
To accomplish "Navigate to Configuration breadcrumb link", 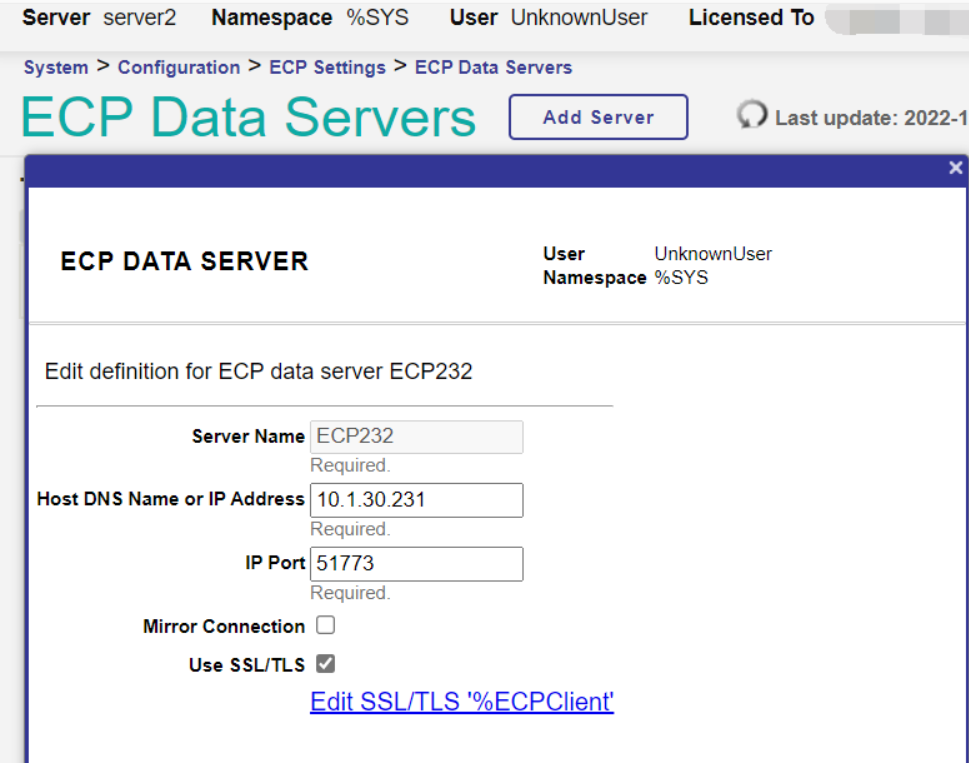I will [179, 68].
